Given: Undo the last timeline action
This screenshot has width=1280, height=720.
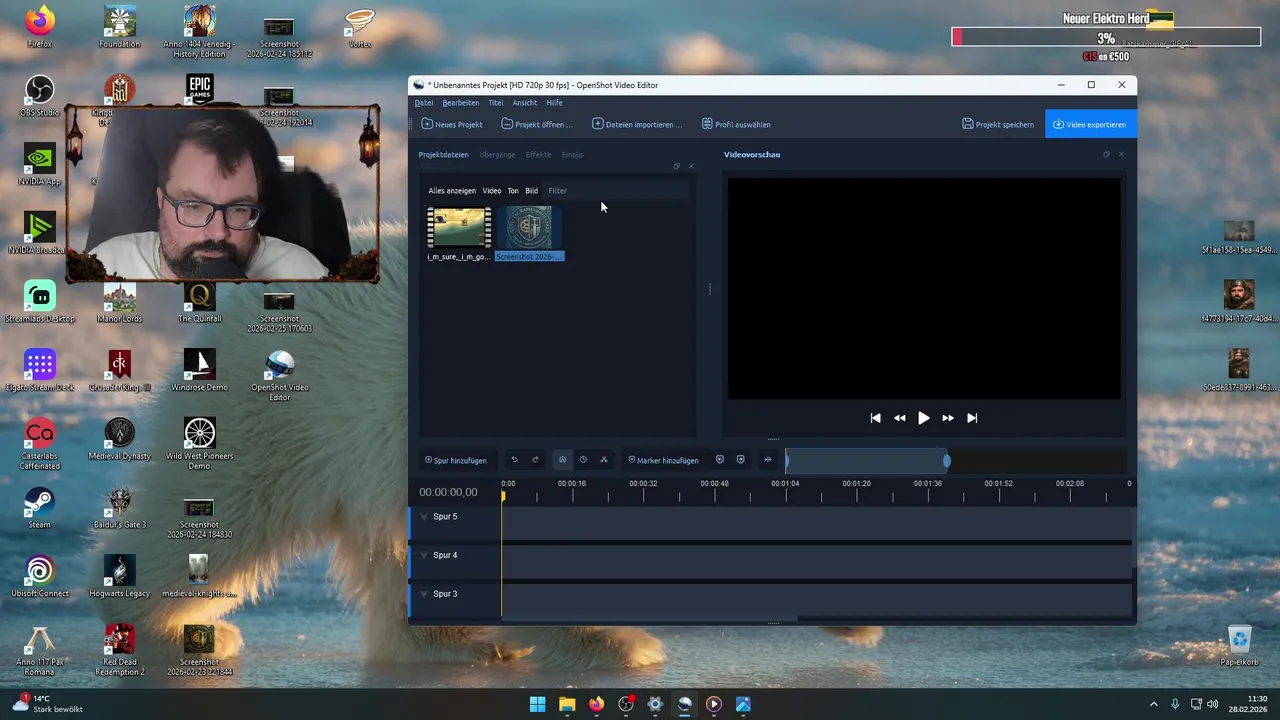Looking at the screenshot, I should coord(514,460).
